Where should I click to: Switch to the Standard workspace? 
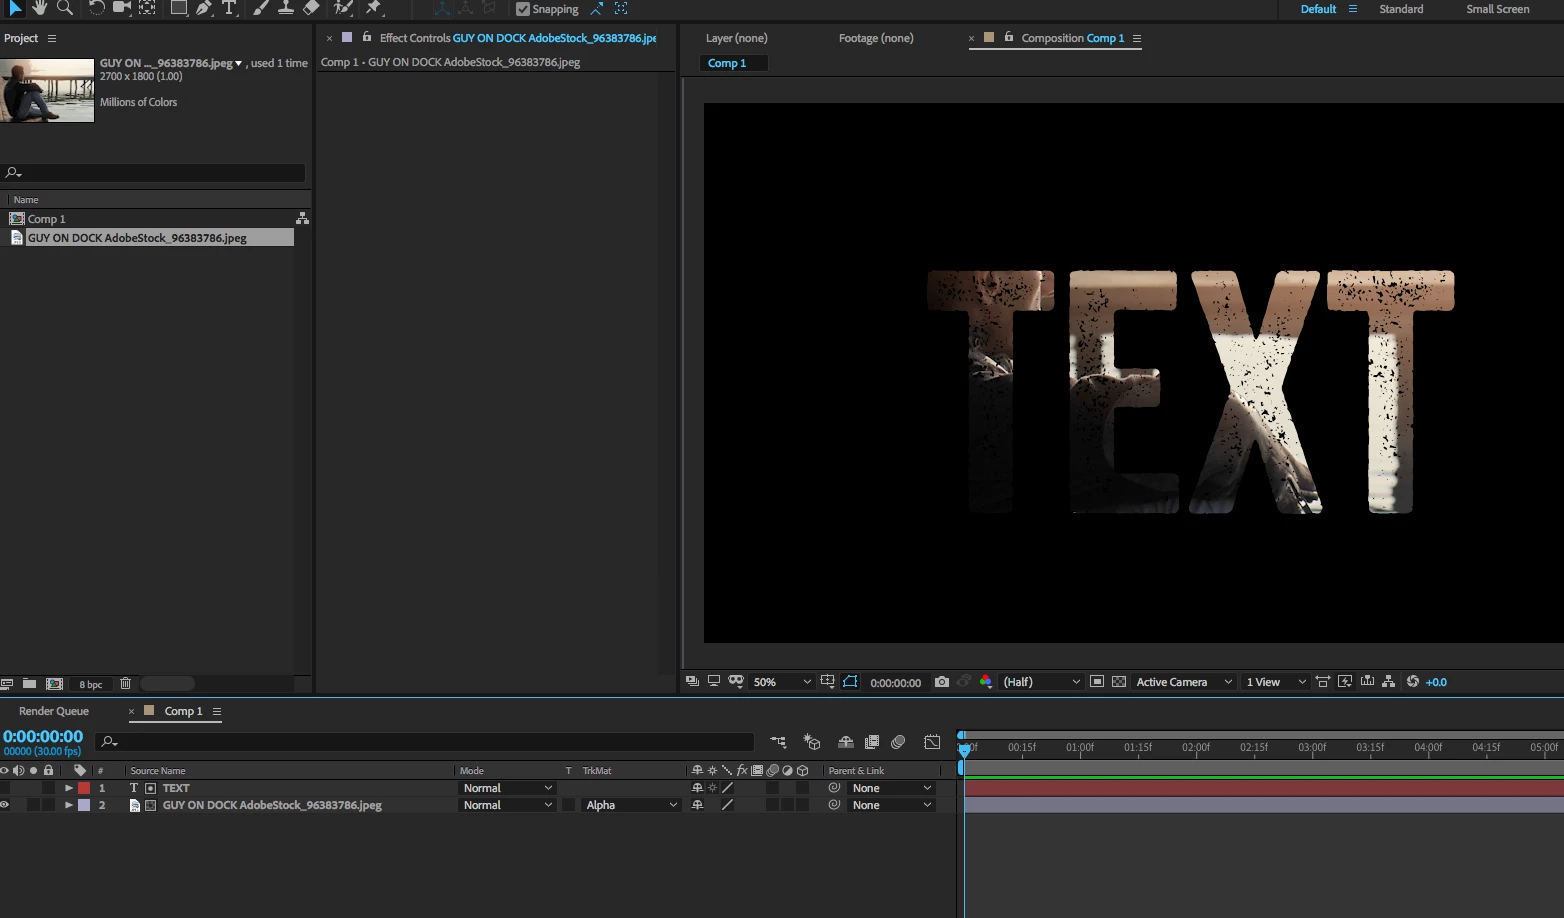click(x=1401, y=9)
